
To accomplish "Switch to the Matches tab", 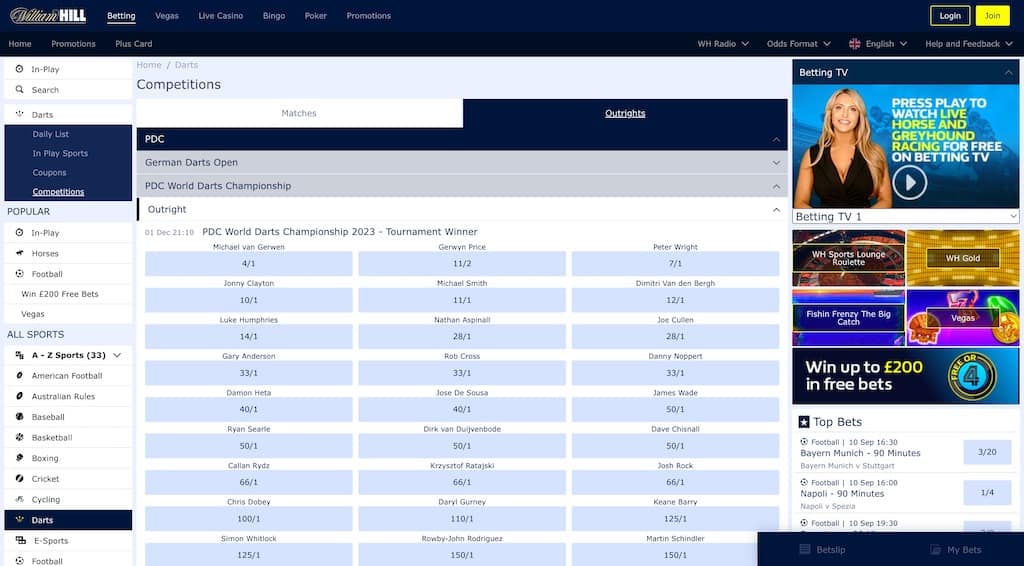I will pyautogui.click(x=299, y=113).
